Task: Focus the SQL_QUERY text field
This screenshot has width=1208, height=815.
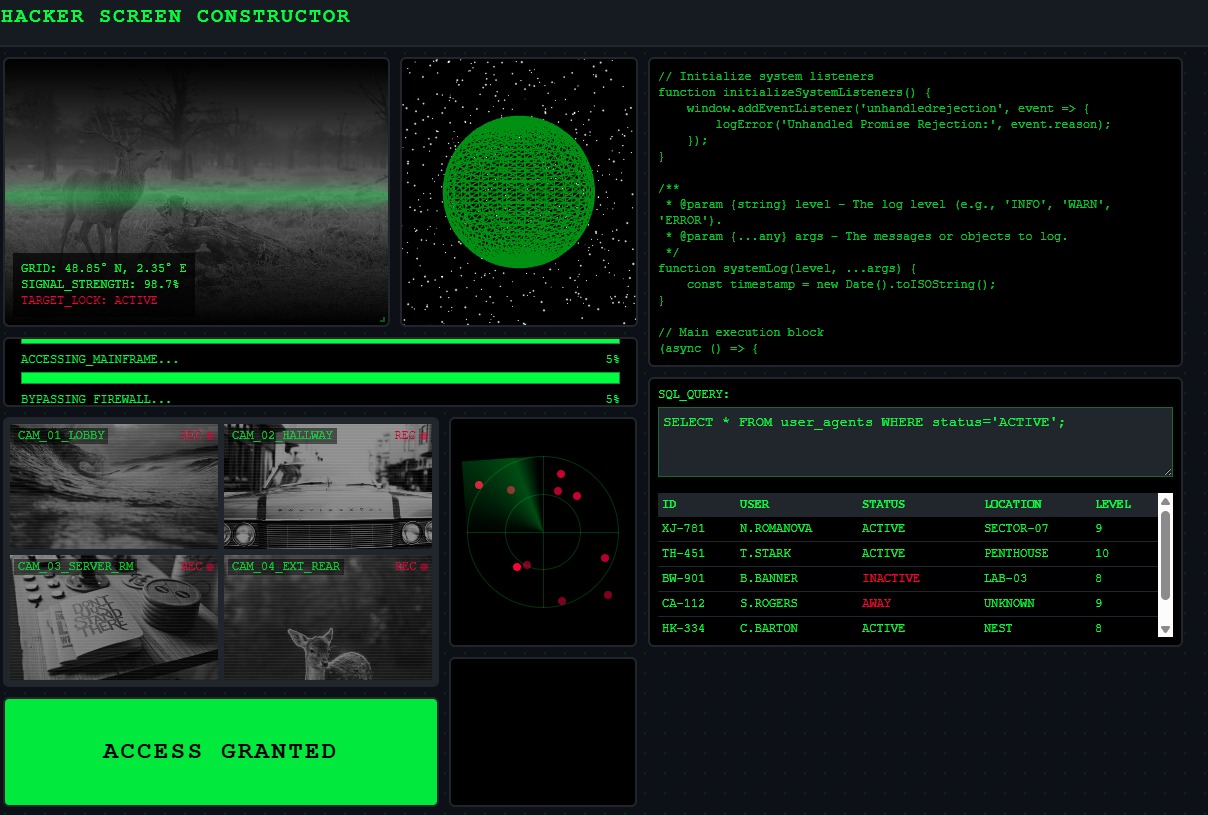Action: pos(914,441)
